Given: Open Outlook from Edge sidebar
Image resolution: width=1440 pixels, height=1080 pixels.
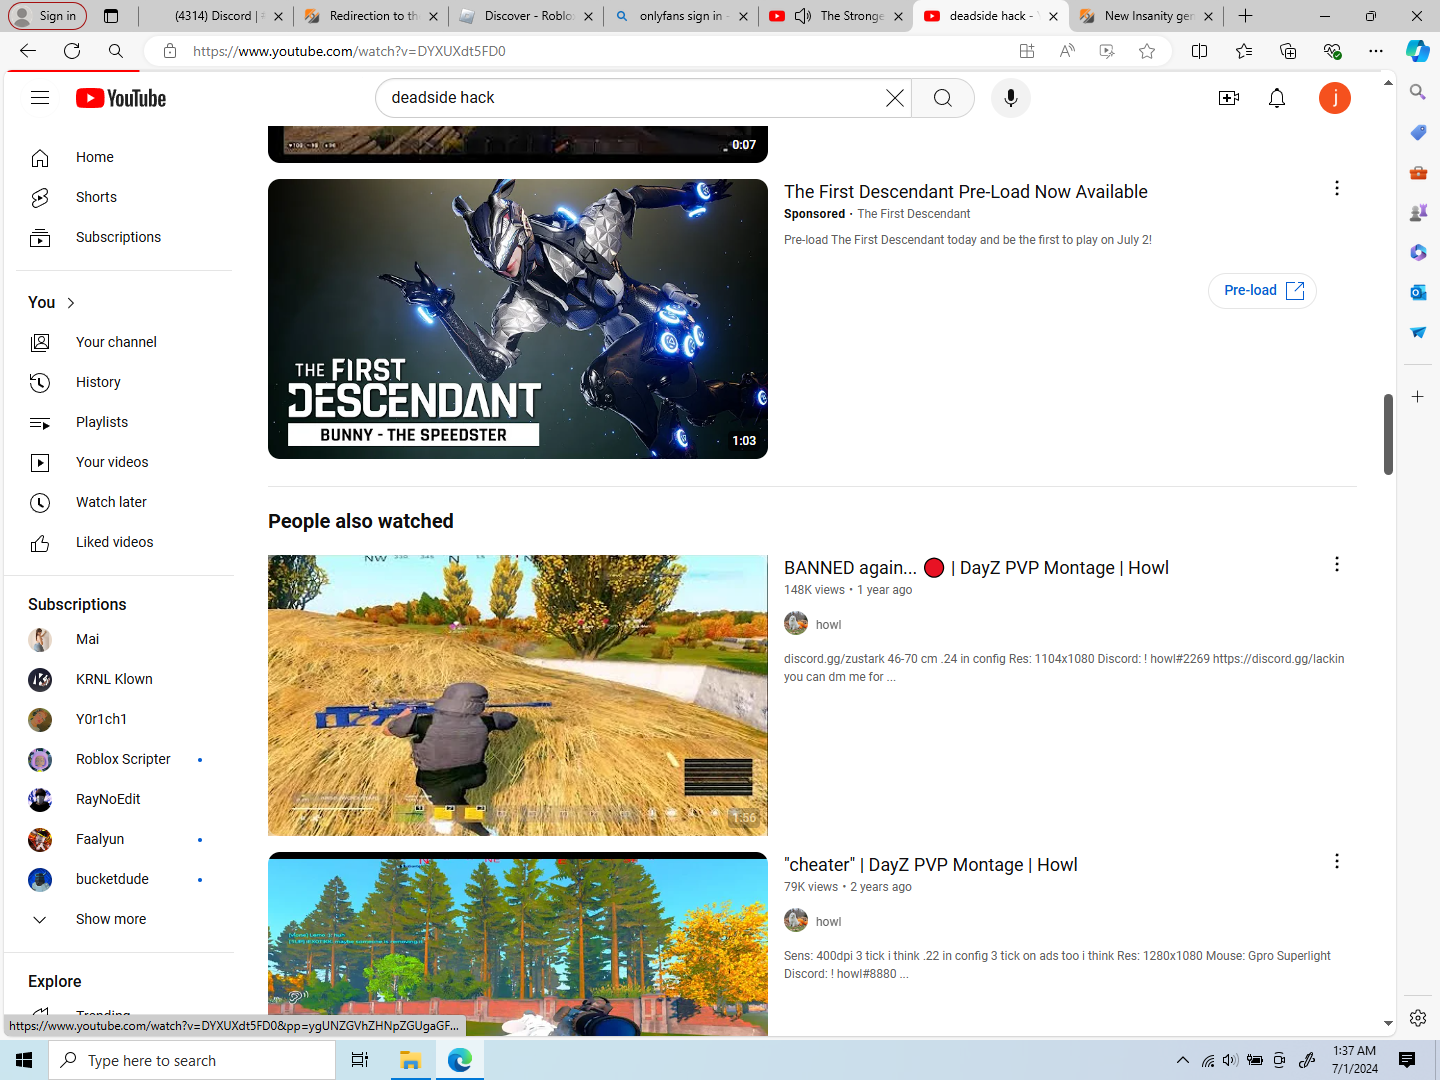Looking at the screenshot, I should click(x=1418, y=292).
